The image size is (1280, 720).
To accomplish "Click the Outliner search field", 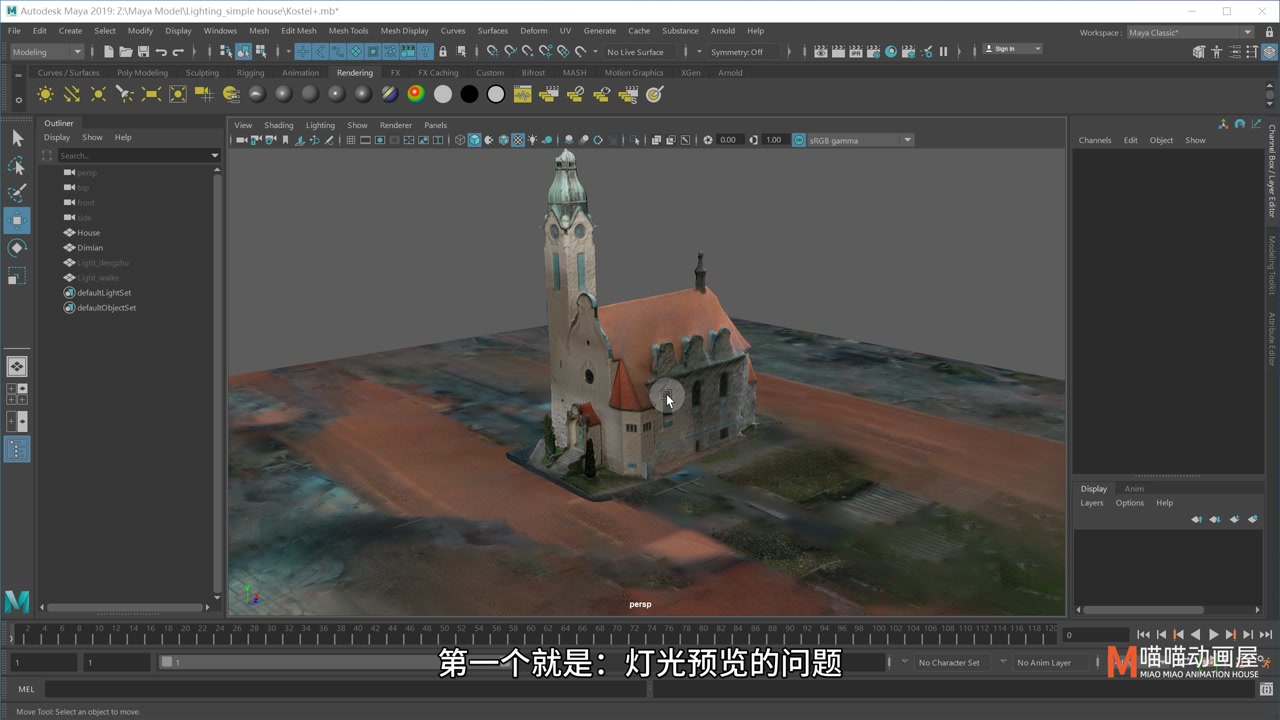I will pyautogui.click(x=133, y=155).
